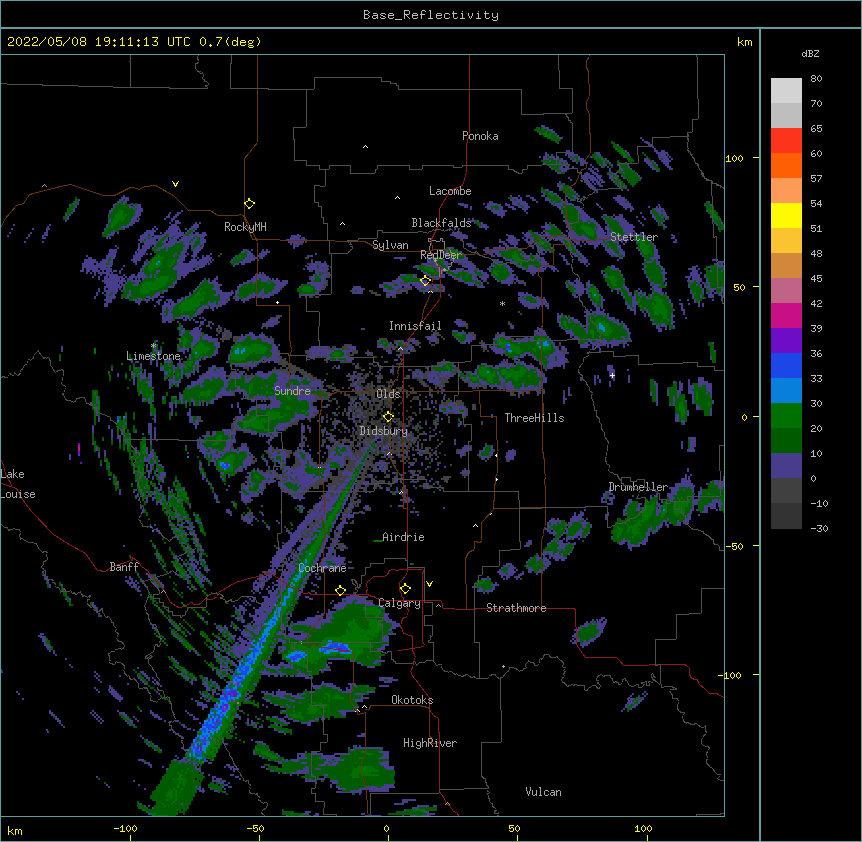Screen dimensions: 862x842
Task: Click the red 65 dBZ color swatch
Action: (786, 140)
